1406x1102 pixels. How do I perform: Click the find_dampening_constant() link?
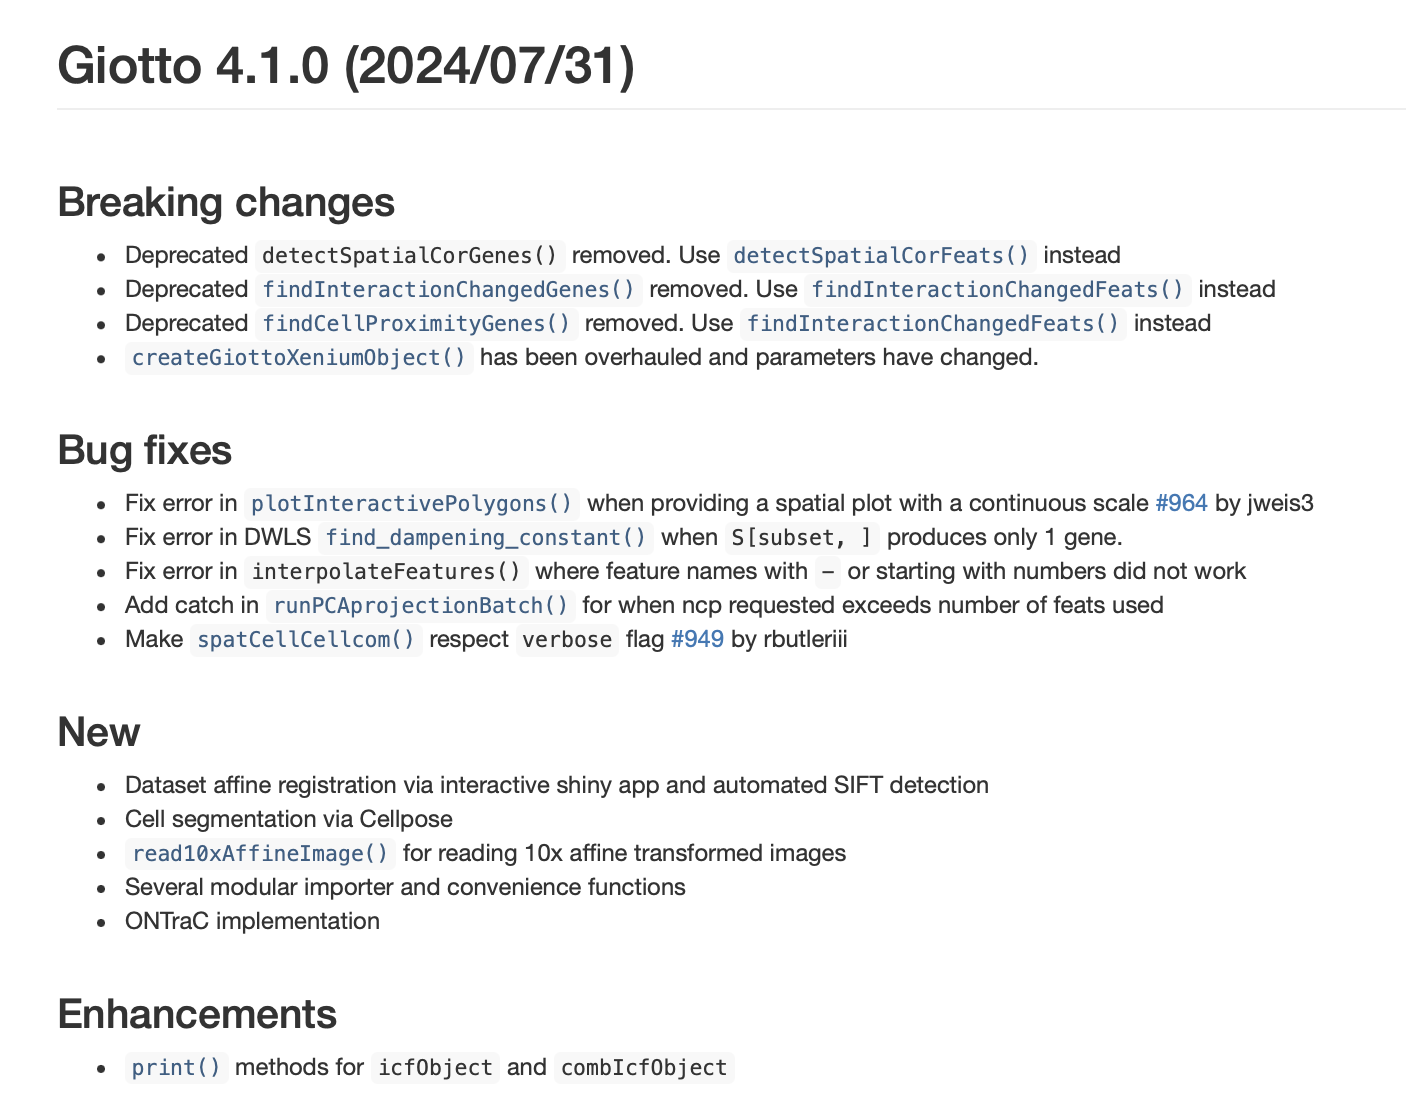click(486, 537)
